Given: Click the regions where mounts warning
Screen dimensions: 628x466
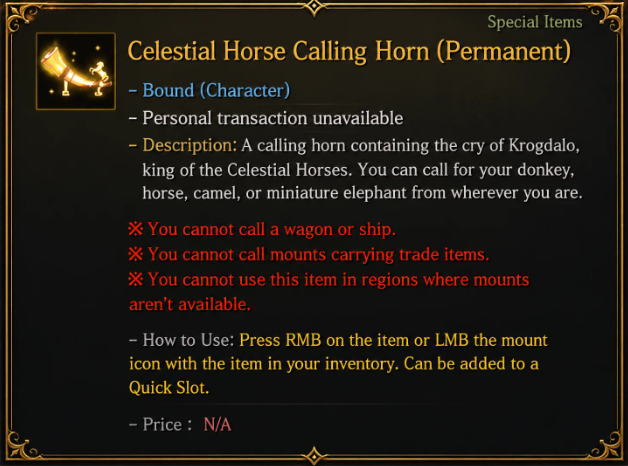Looking at the screenshot, I should click(329, 291).
